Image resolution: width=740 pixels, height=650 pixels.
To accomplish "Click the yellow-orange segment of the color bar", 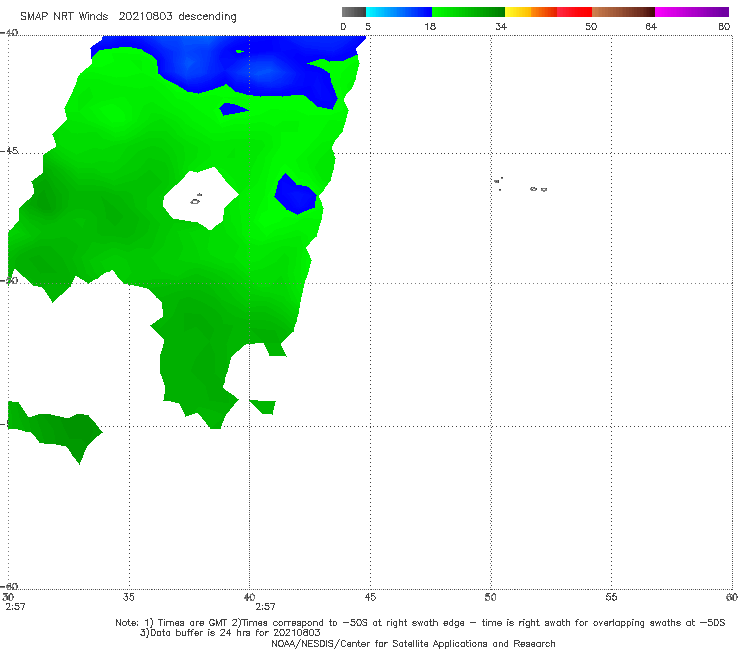I will [531, 12].
